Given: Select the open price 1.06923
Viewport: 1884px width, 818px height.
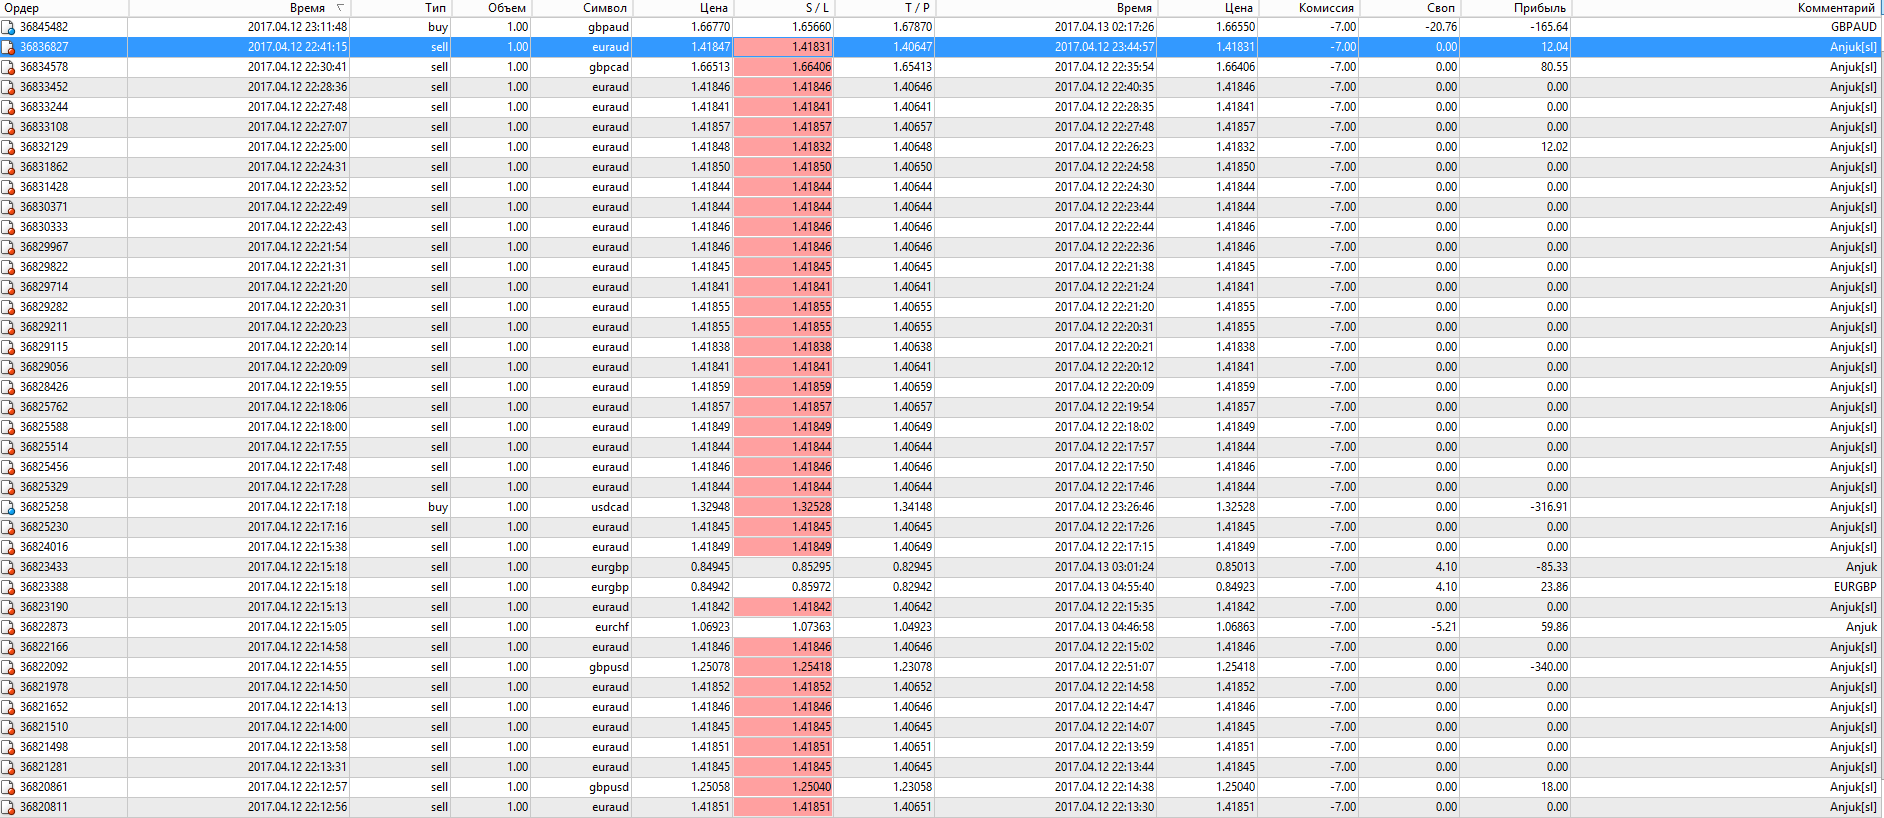Looking at the screenshot, I should click(710, 627).
